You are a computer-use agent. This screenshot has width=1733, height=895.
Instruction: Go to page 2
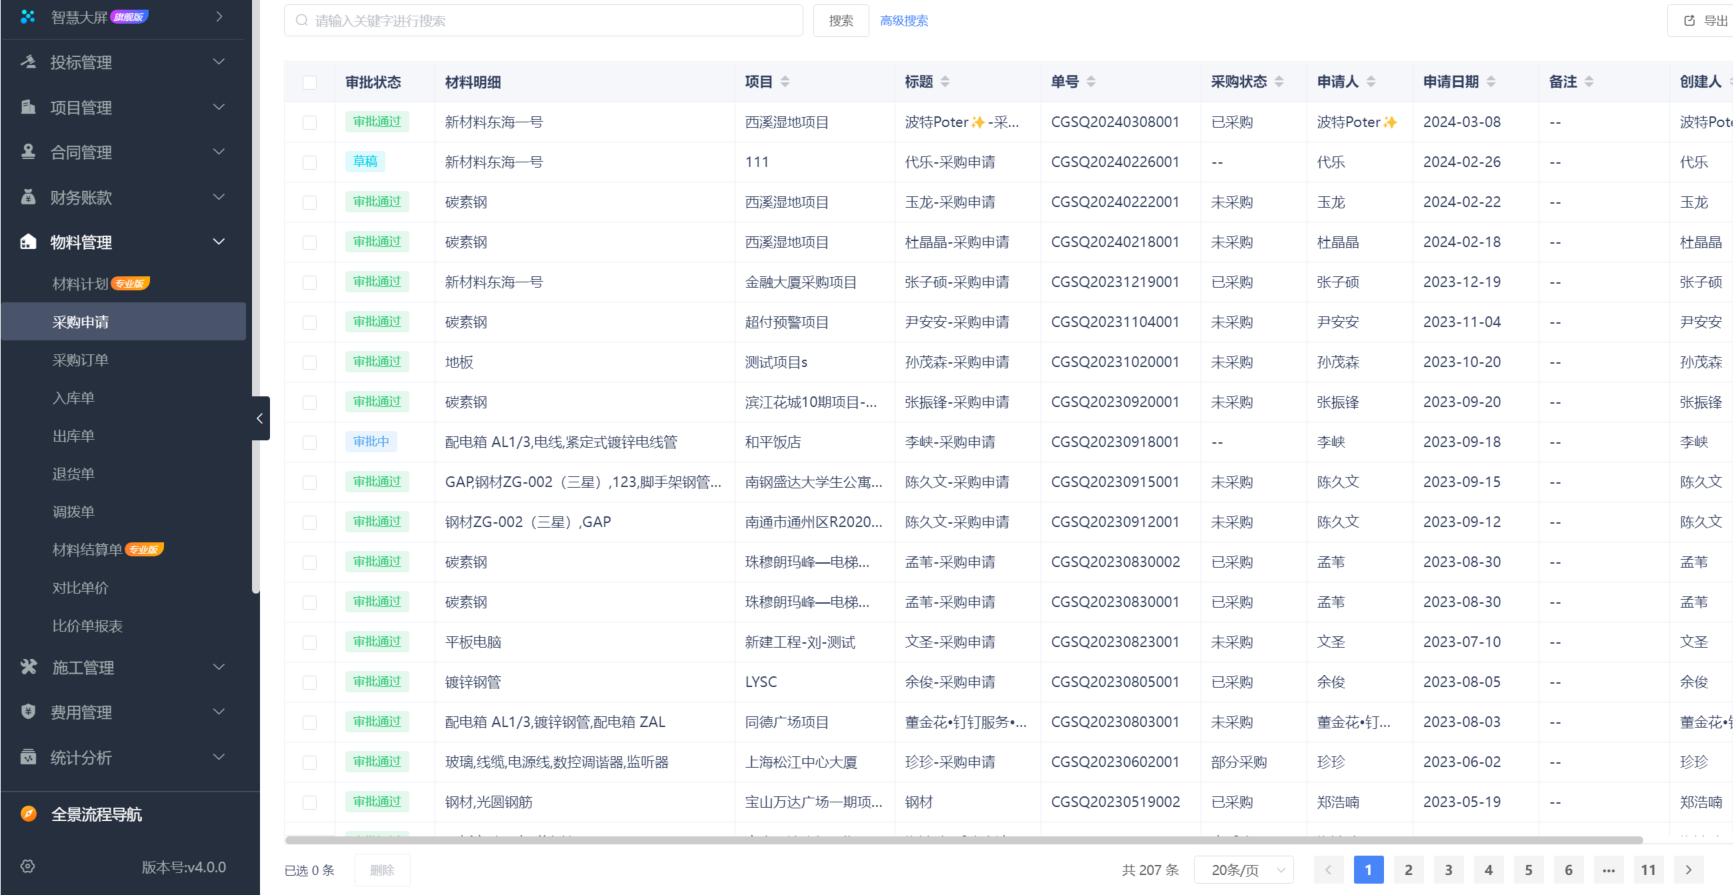pyautogui.click(x=1408, y=870)
